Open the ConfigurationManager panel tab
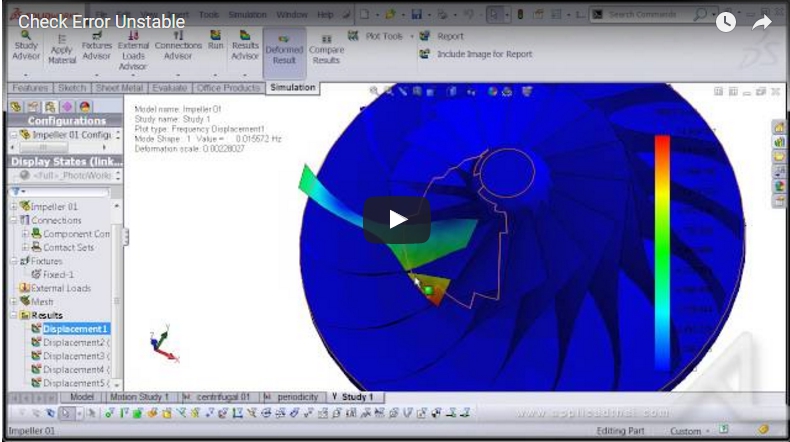Viewport: 790px width, 442px height. 50,106
